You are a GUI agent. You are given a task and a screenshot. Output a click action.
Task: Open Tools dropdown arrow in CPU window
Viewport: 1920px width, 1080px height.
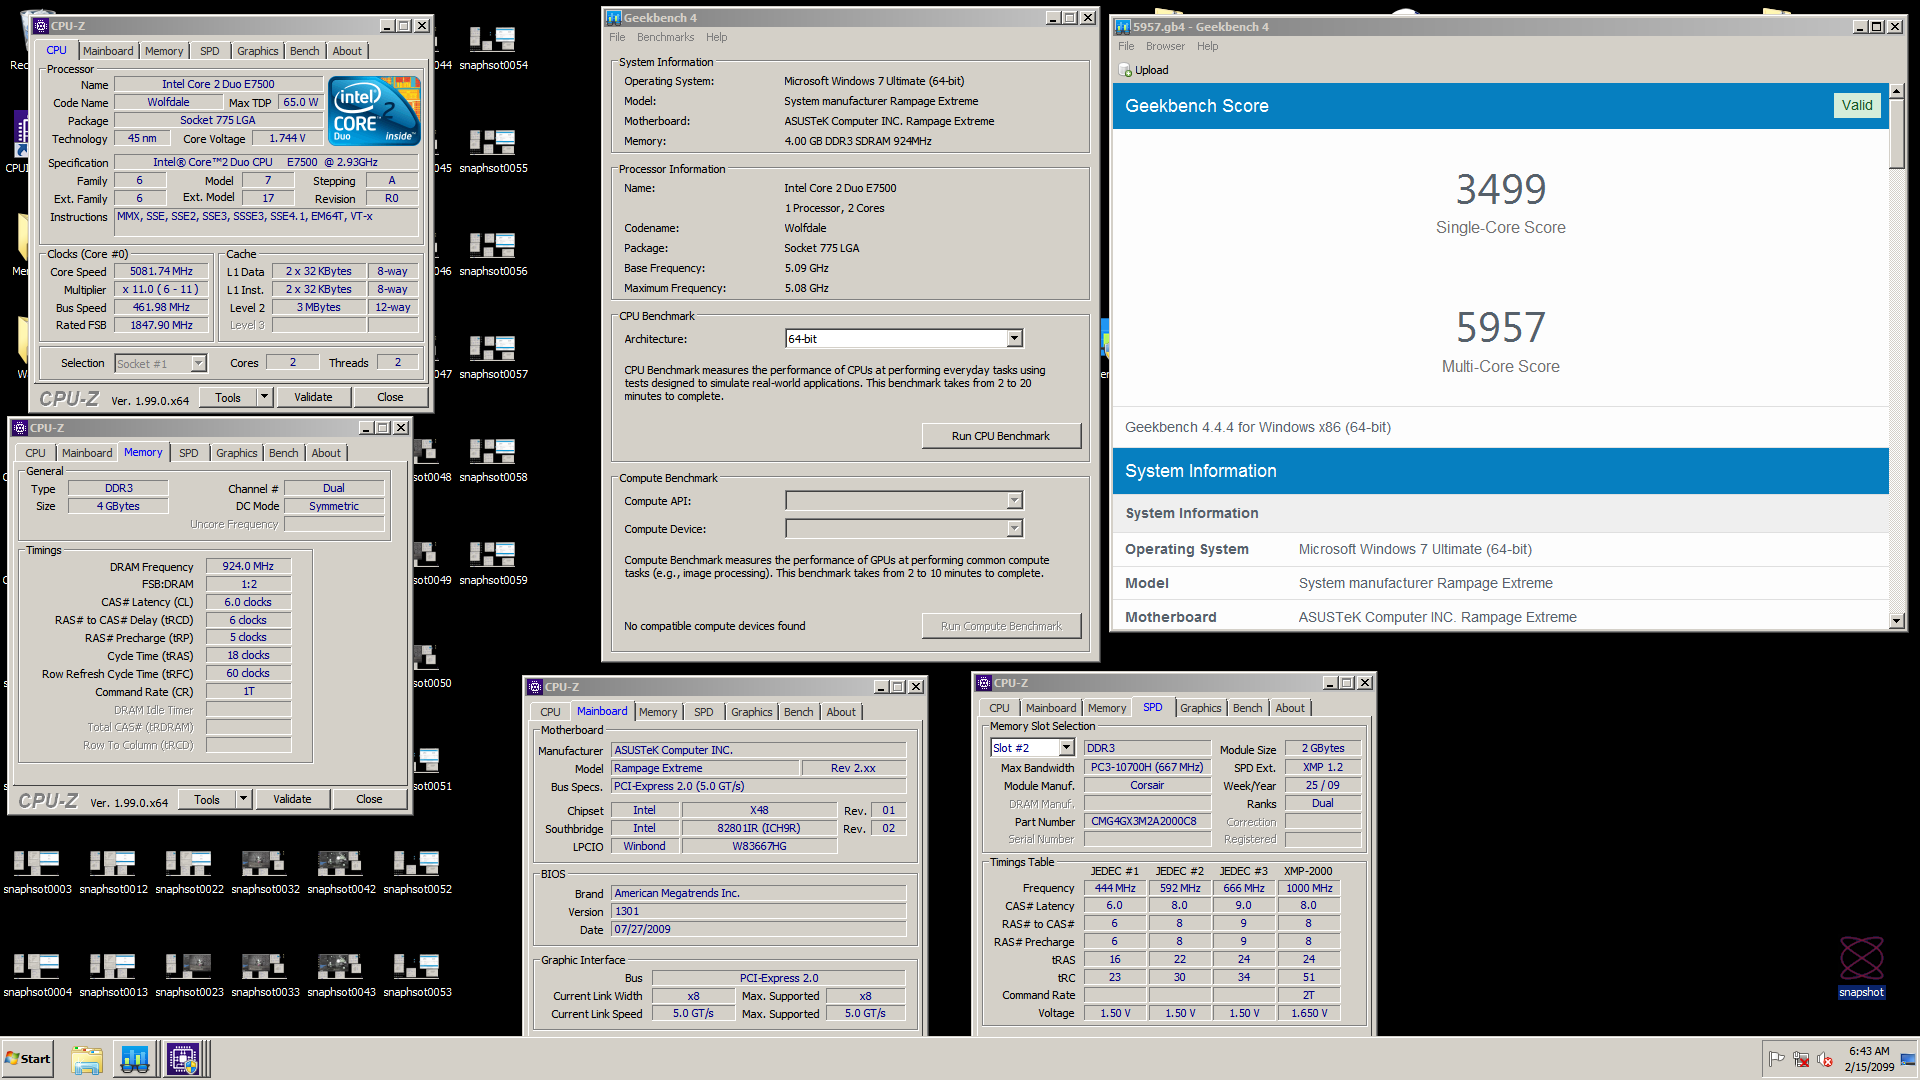[264, 397]
